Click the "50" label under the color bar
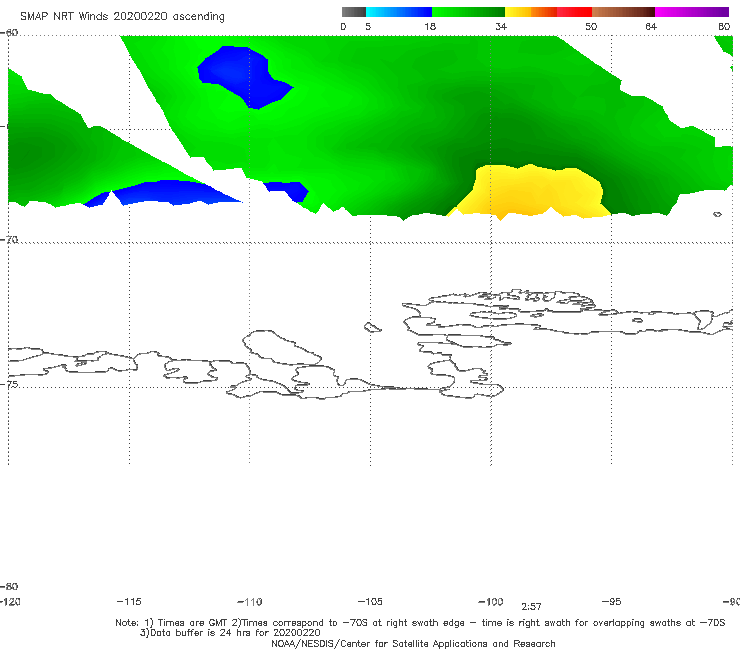The image size is (740, 650). 591,27
